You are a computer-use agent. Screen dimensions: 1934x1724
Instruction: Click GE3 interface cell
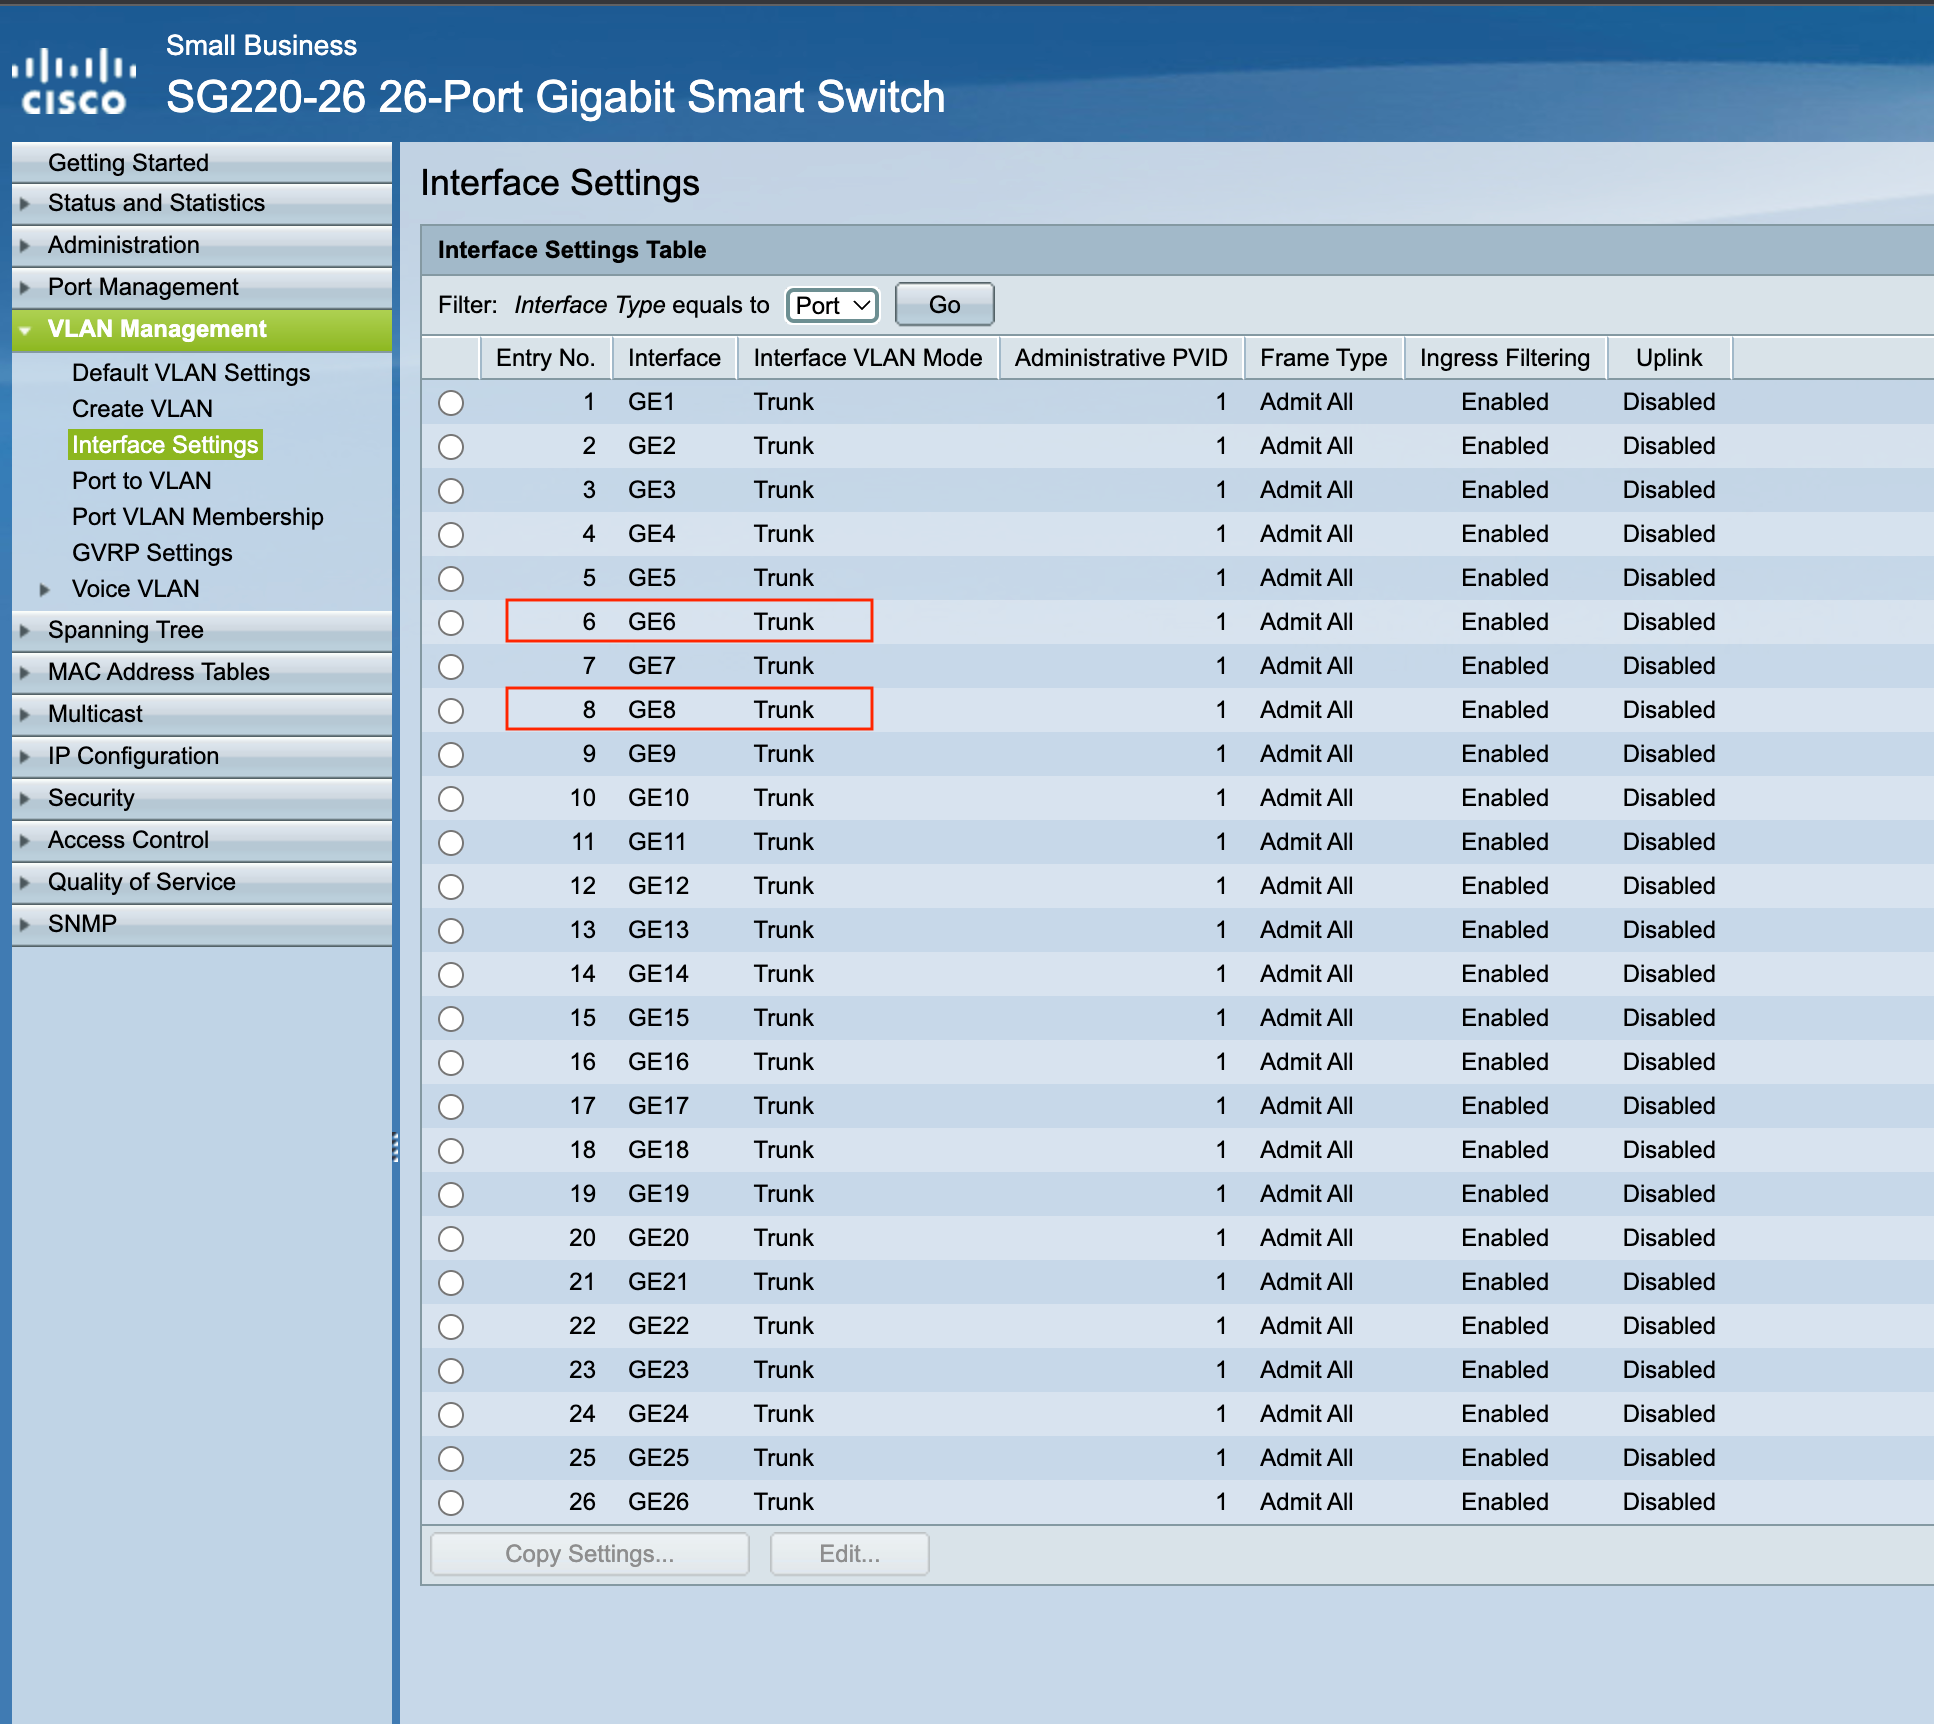click(x=652, y=490)
